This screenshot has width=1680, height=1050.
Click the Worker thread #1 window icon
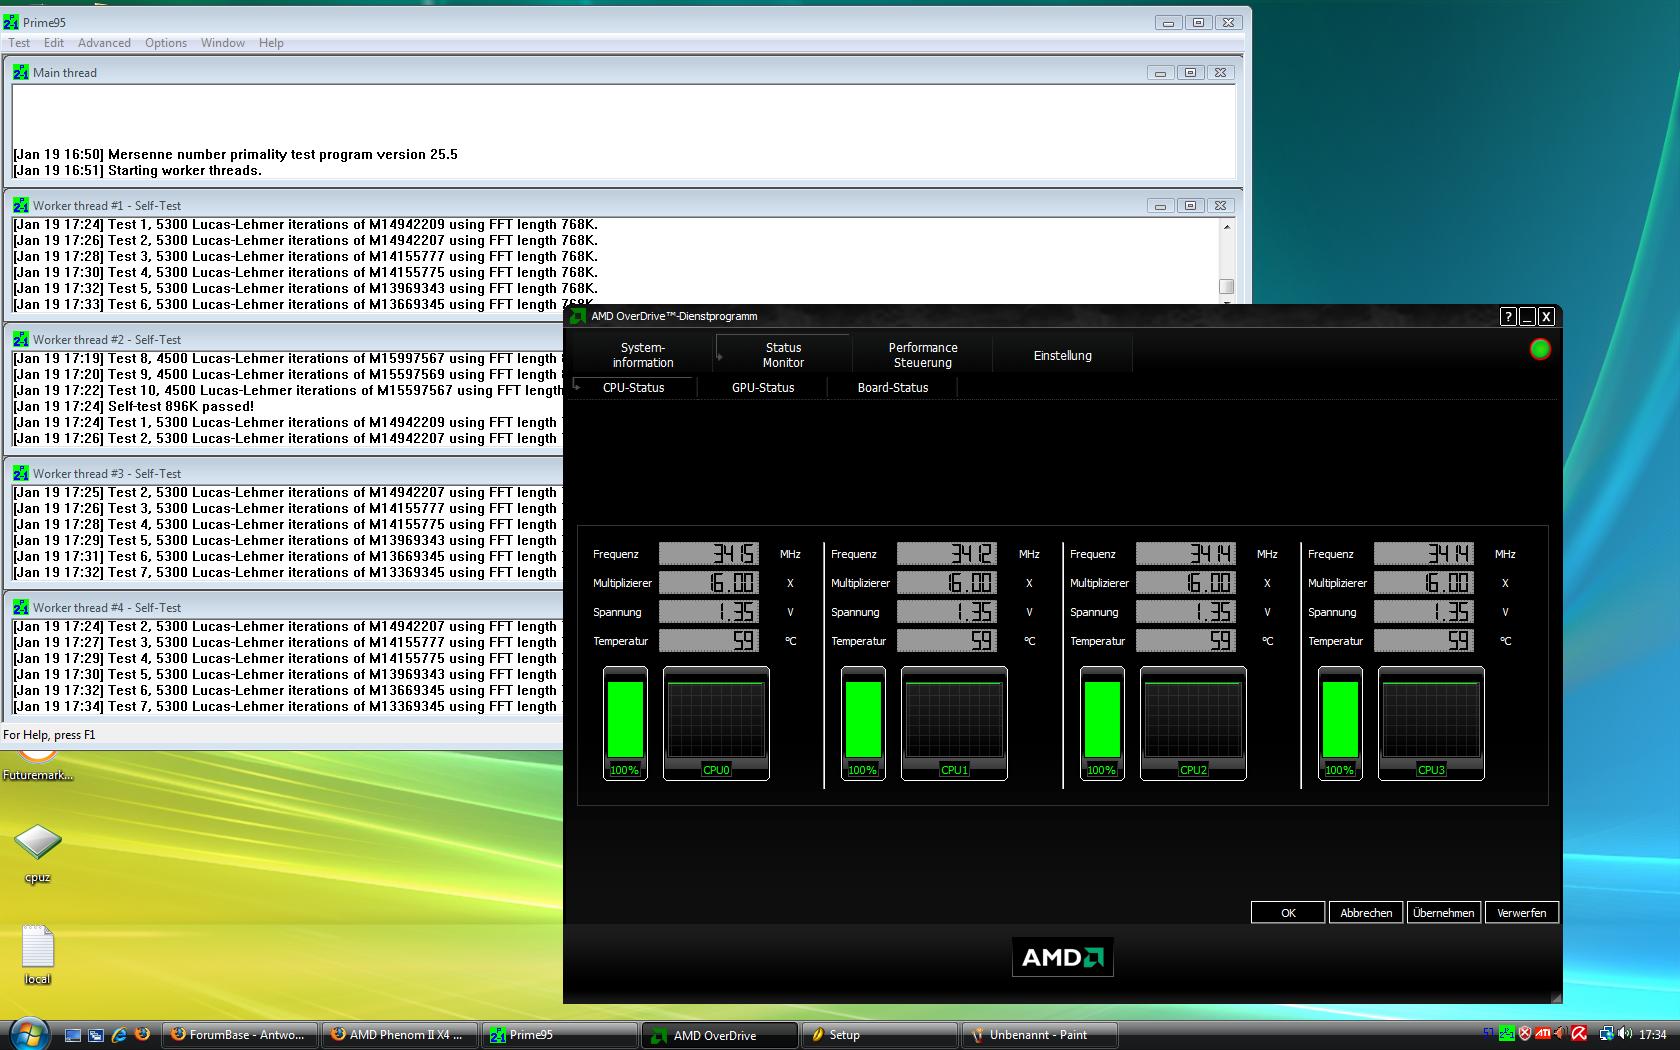coord(21,205)
